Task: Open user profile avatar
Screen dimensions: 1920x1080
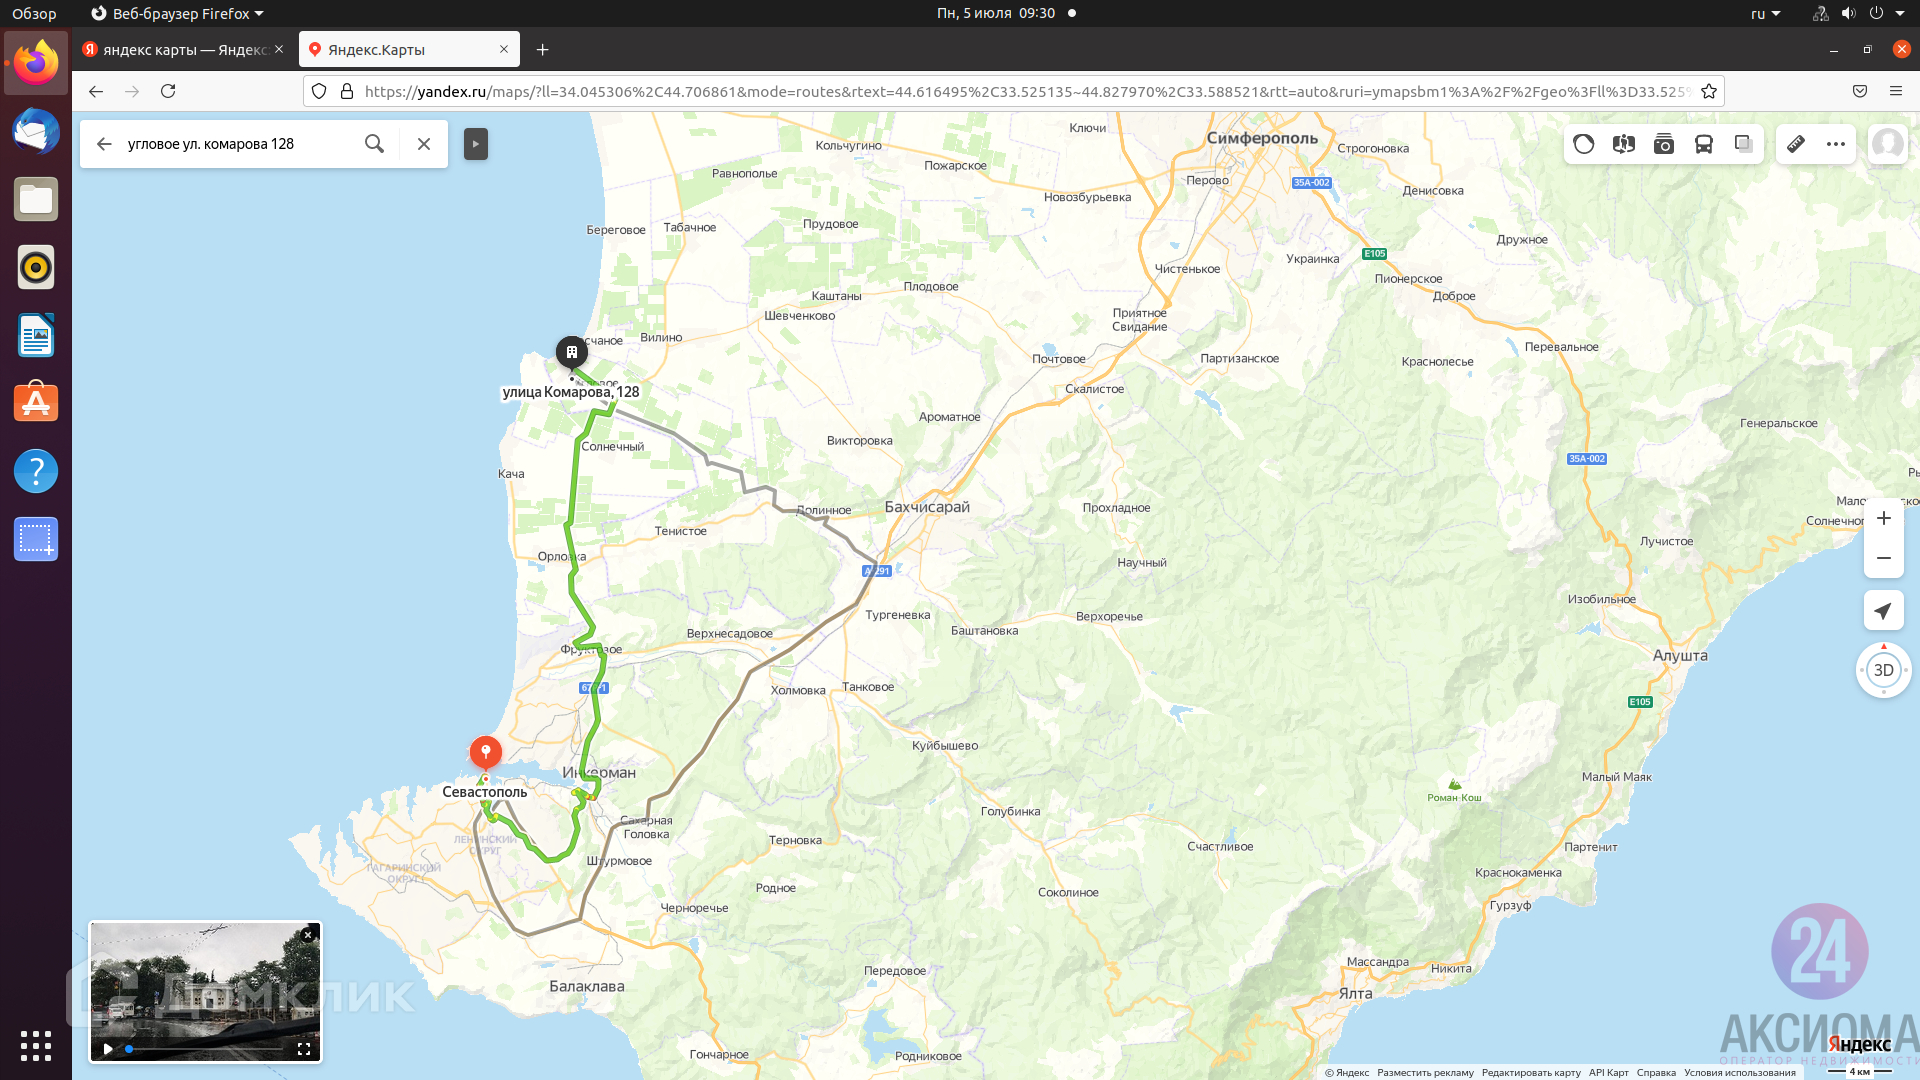Action: [1887, 144]
